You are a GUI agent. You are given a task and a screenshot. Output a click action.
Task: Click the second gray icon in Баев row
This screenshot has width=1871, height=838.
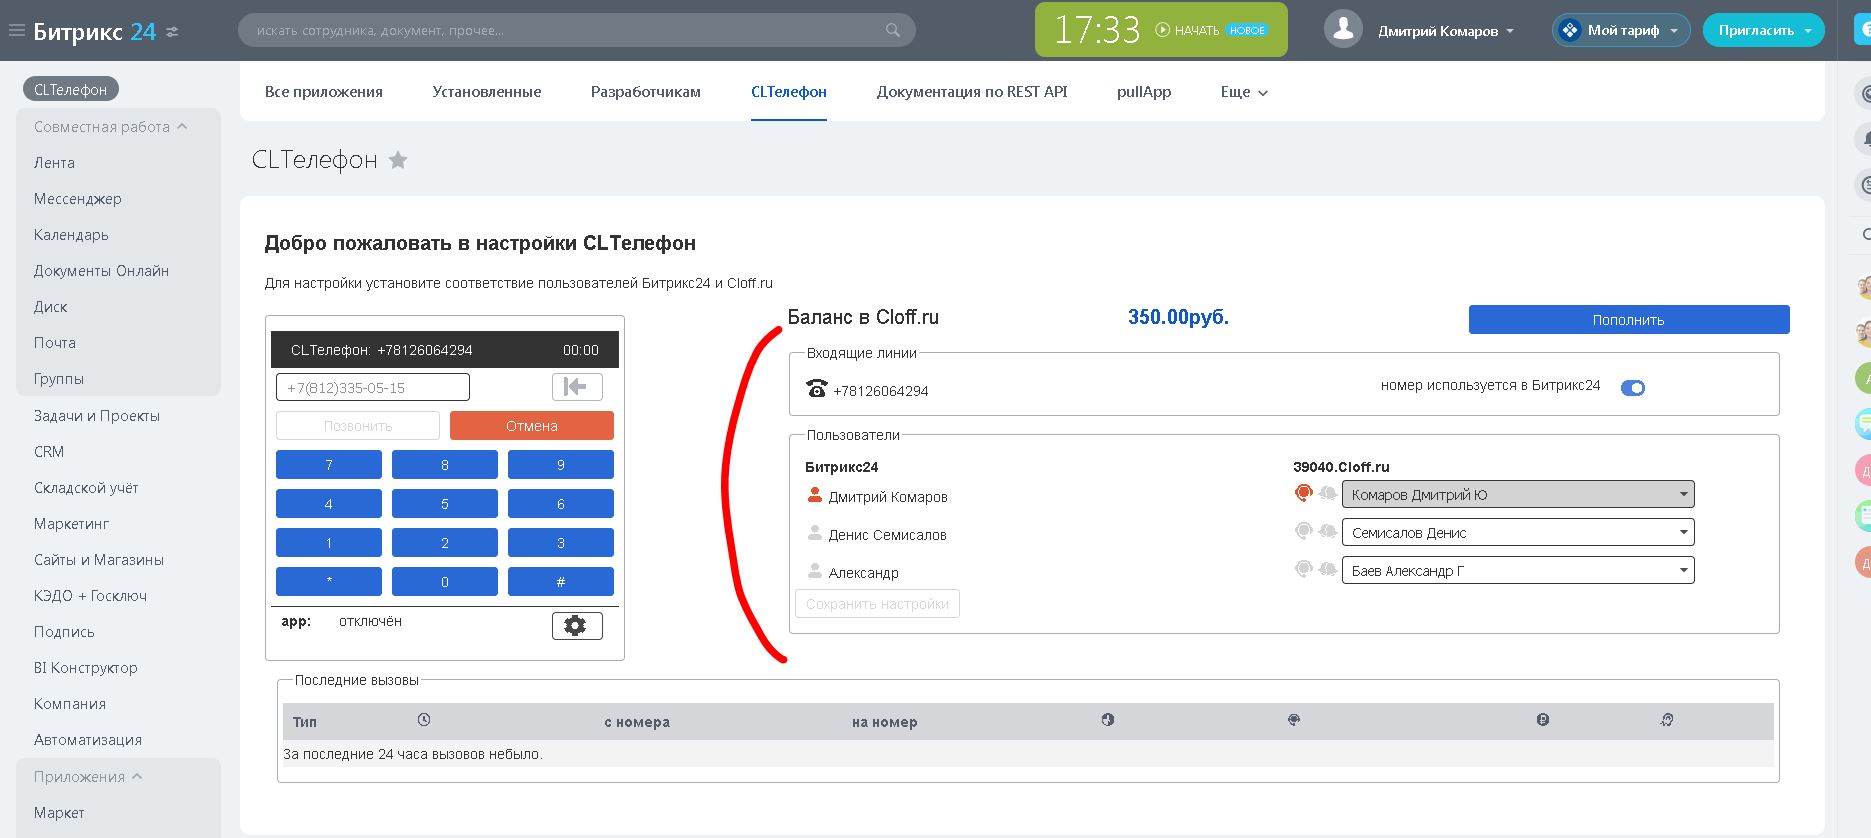click(x=1328, y=569)
